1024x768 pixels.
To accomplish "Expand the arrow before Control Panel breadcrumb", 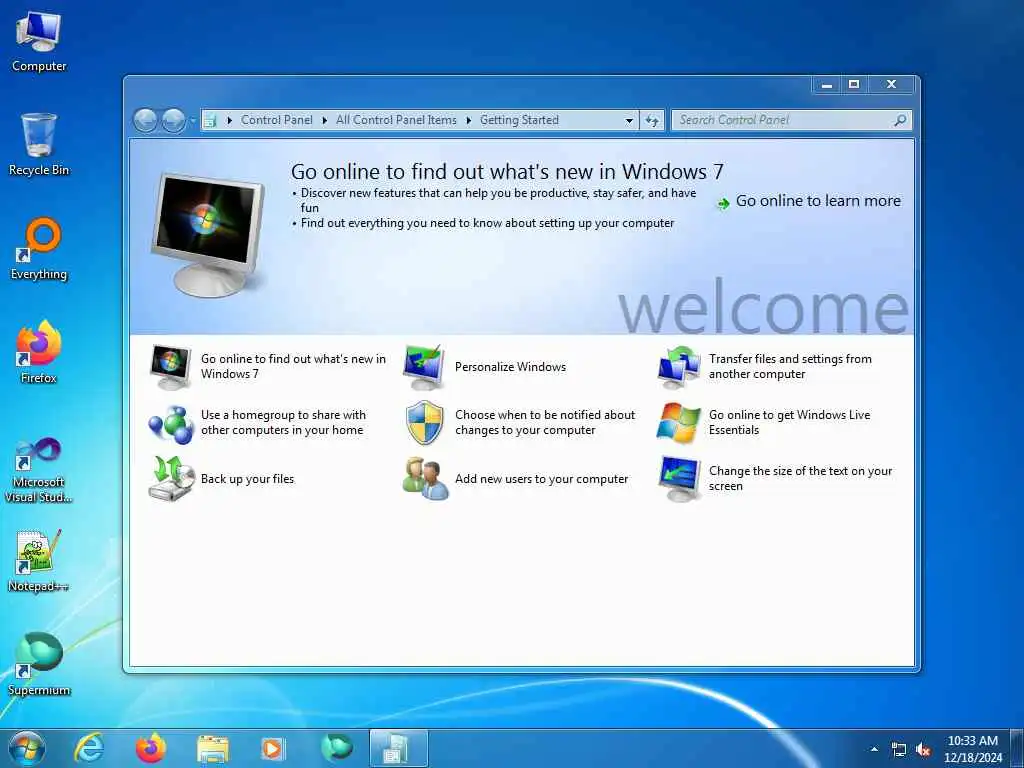I will click(229, 120).
